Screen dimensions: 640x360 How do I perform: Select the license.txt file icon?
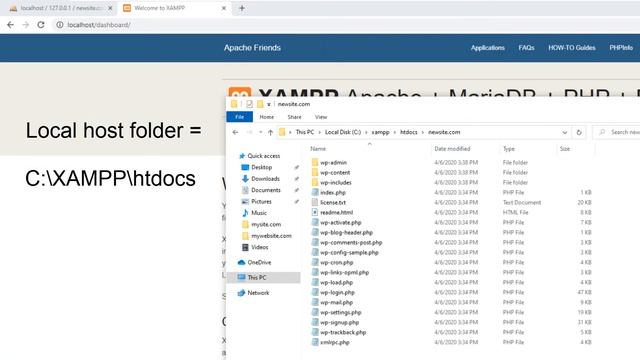coord(315,202)
